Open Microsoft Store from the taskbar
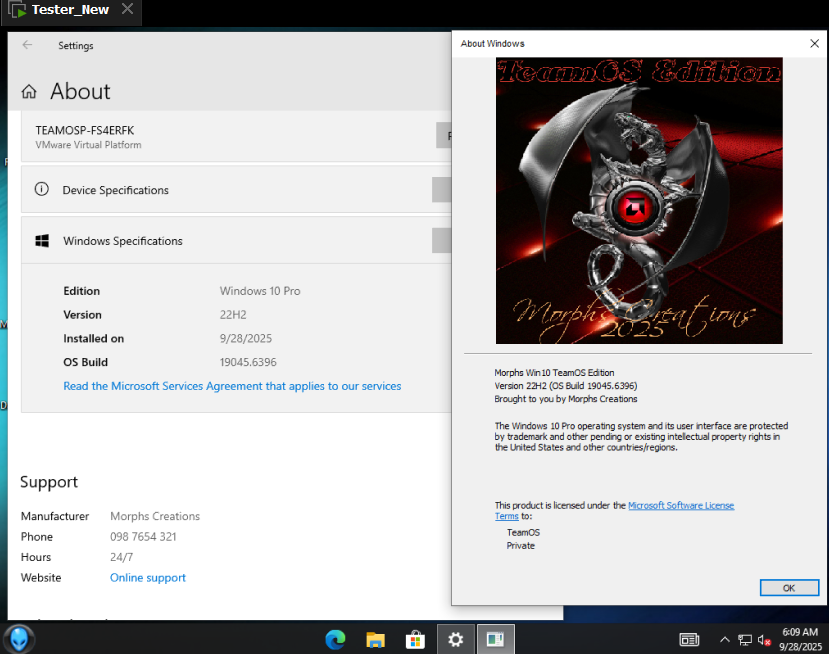This screenshot has height=654, width=829. (x=415, y=639)
